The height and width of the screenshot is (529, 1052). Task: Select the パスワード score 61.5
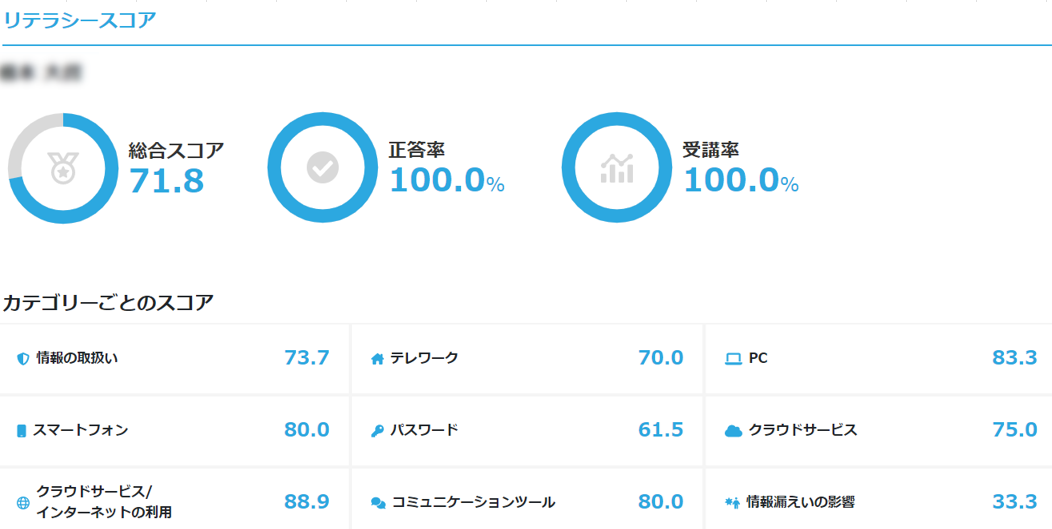pos(660,430)
